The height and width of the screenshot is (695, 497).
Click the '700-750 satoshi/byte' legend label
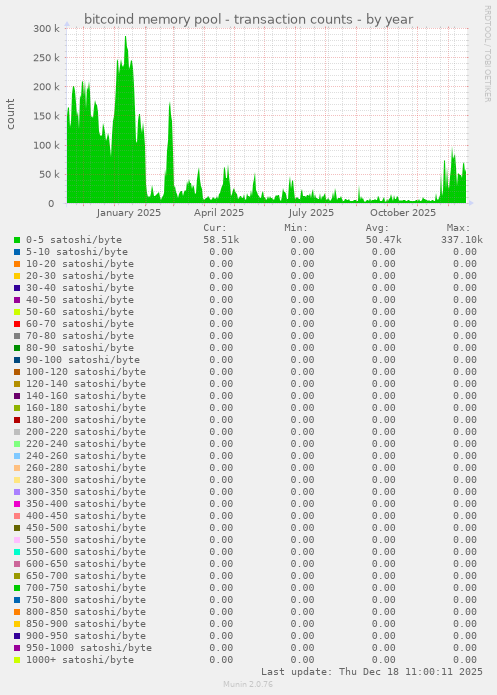[x=86, y=587]
